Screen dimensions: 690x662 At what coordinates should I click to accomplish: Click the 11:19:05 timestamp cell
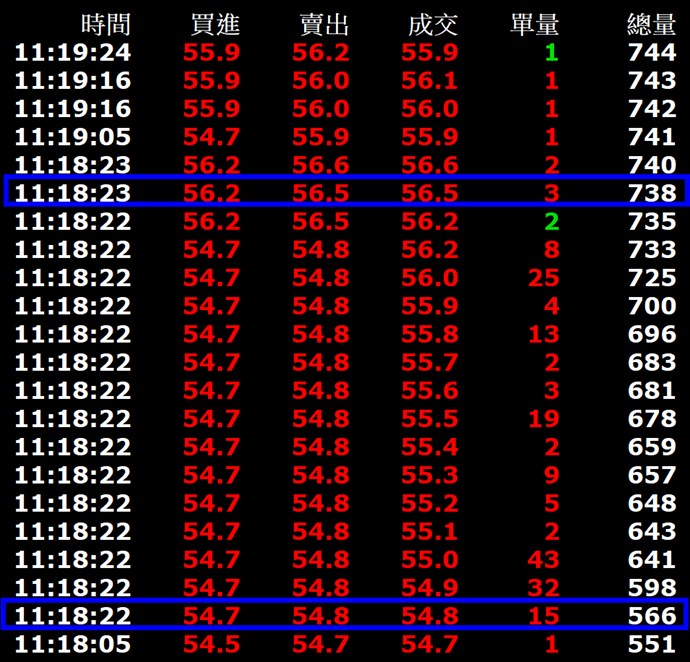click(73, 137)
